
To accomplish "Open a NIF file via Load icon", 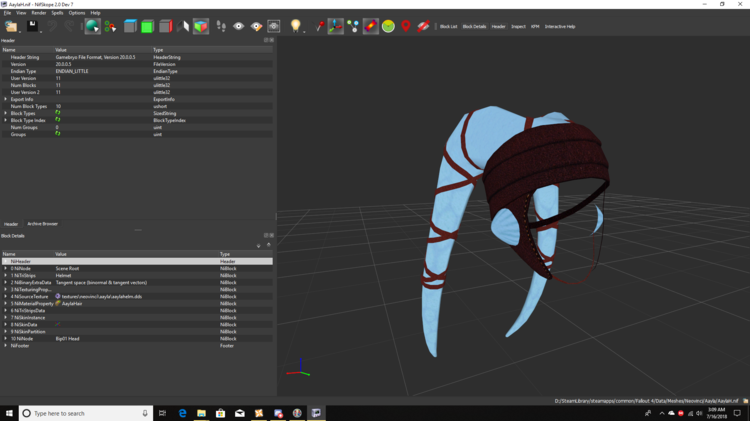I will click(x=11, y=26).
